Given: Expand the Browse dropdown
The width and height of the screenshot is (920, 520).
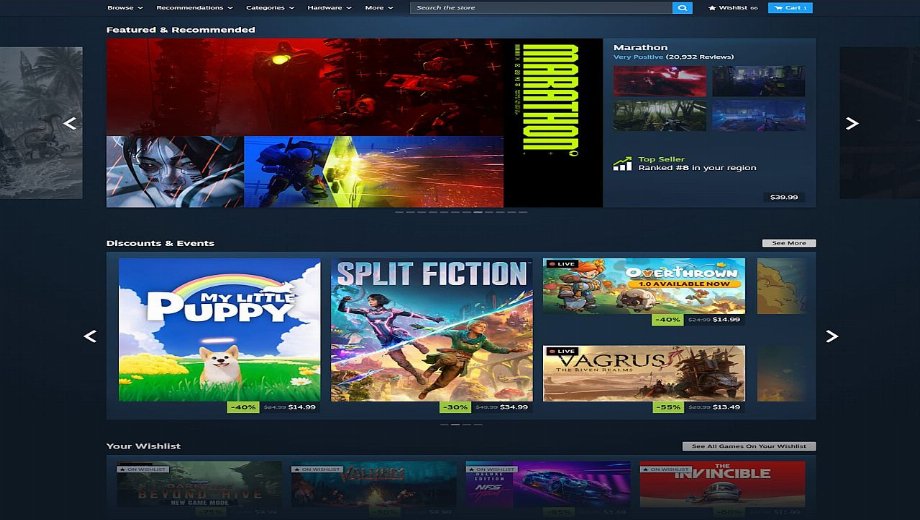Looking at the screenshot, I should click(123, 8).
